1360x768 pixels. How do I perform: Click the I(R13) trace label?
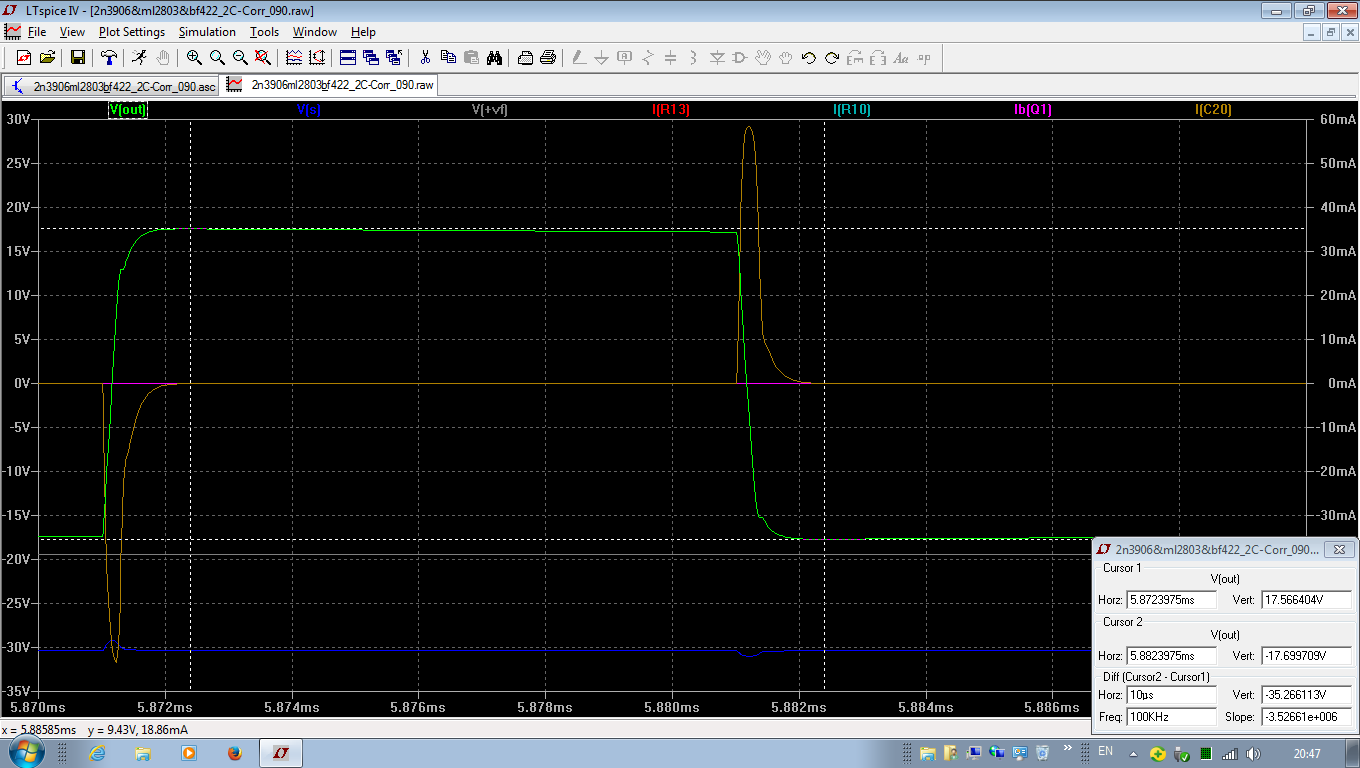pos(671,109)
